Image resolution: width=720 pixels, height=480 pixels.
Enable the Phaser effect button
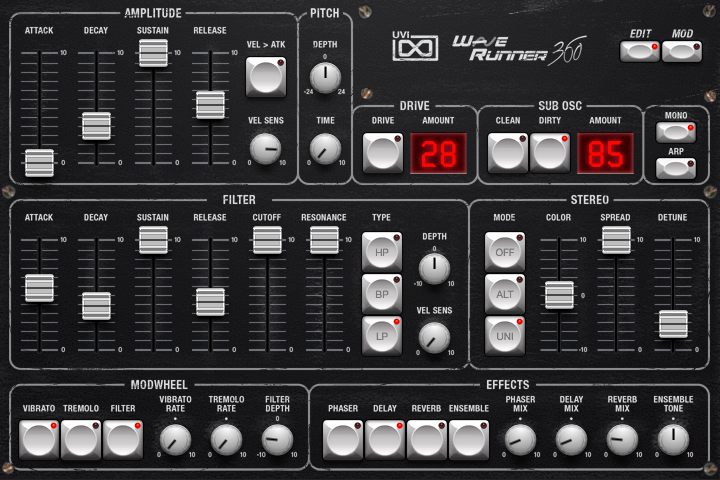point(343,440)
